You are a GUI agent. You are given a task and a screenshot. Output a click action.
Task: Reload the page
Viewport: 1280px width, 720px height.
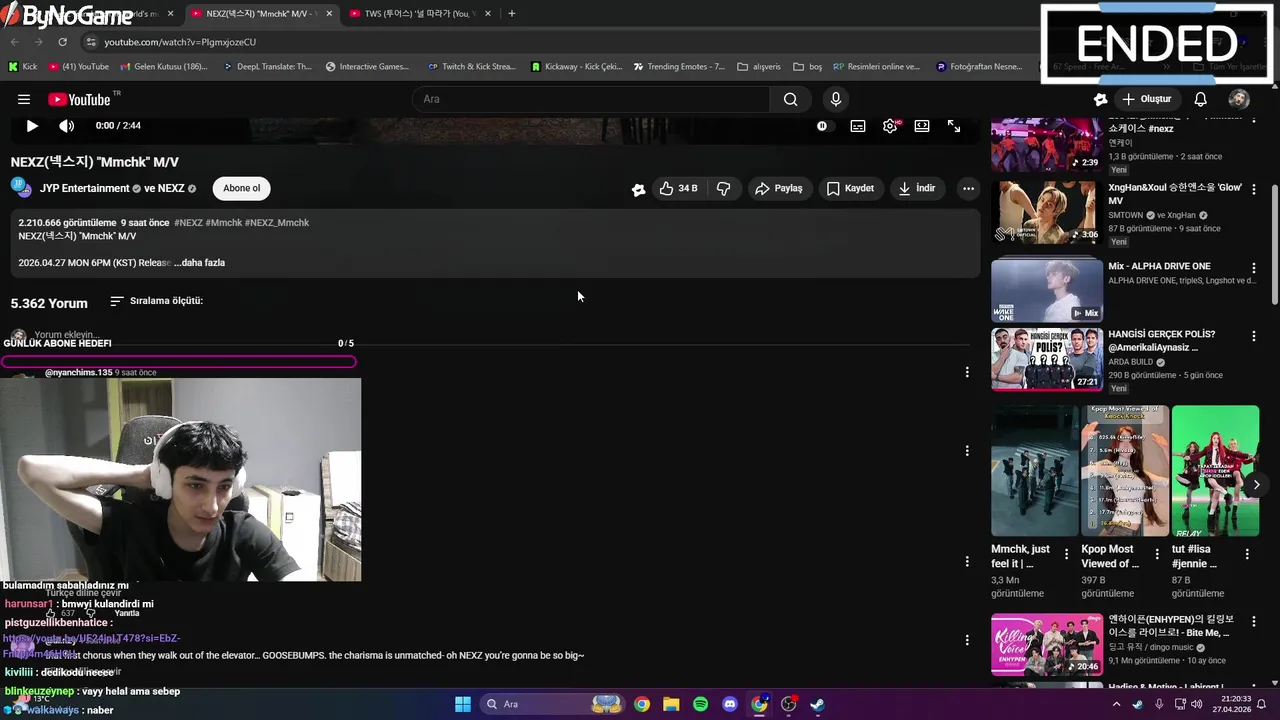62,42
